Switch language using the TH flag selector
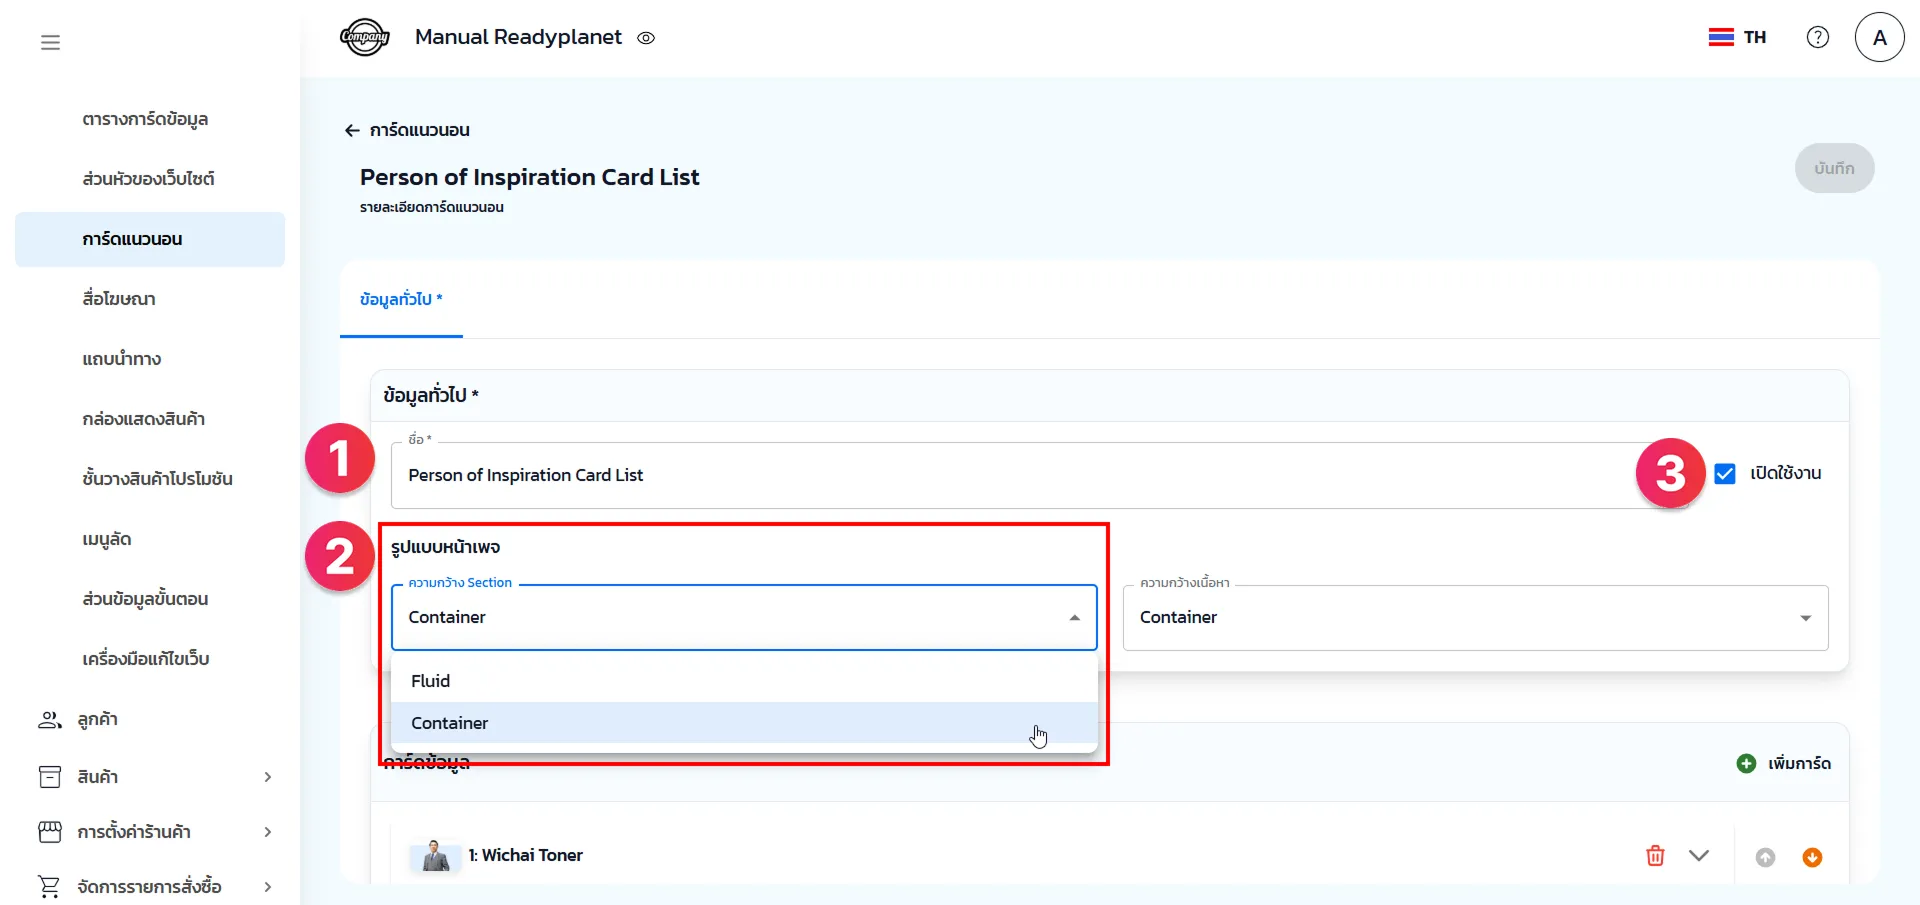This screenshot has width=1920, height=905. point(1737,37)
